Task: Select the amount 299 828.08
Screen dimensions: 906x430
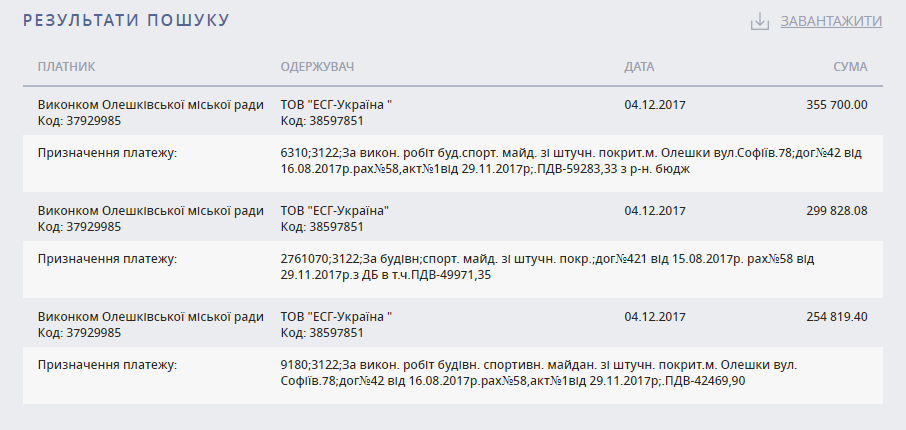Action: pyautogui.click(x=837, y=211)
